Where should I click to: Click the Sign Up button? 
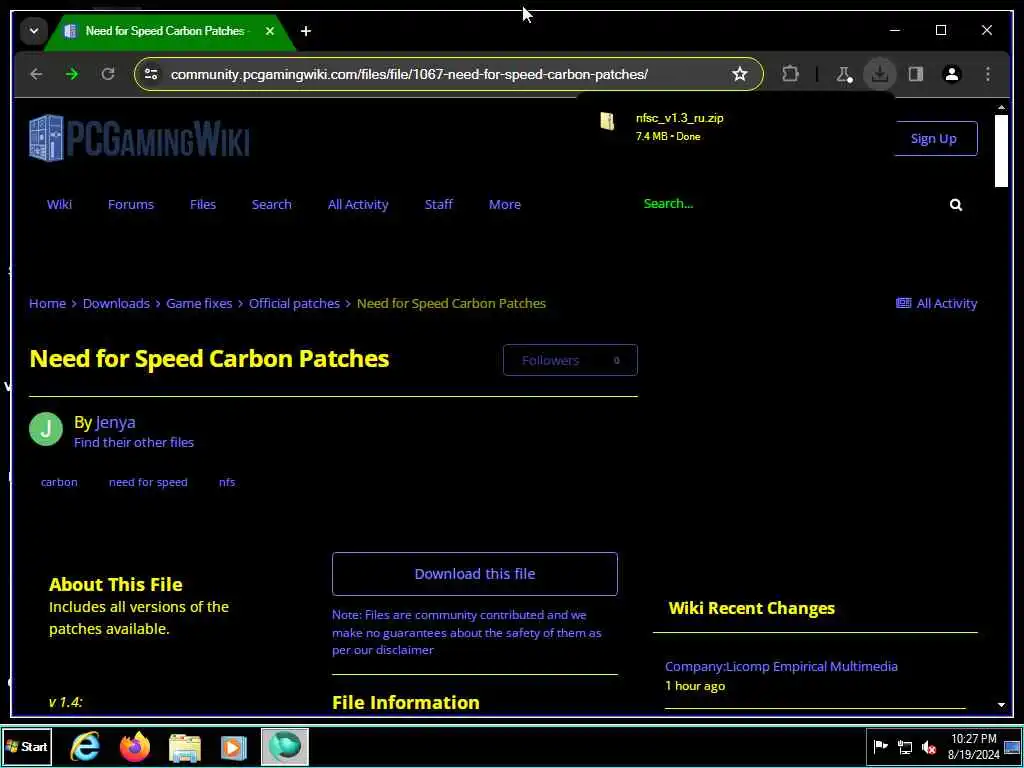click(x=934, y=138)
